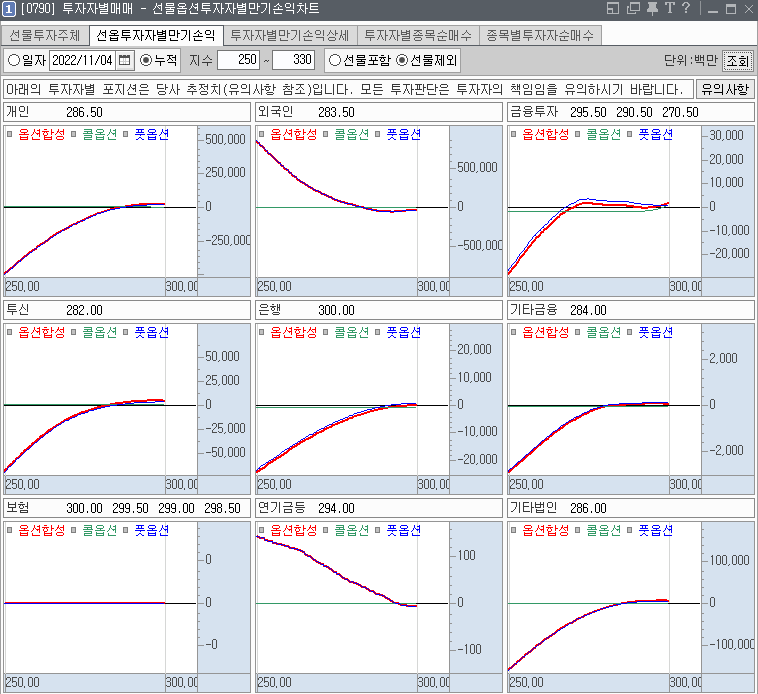Click the index upper bound field 330
The width and height of the screenshot is (758, 694).
[x=293, y=60]
